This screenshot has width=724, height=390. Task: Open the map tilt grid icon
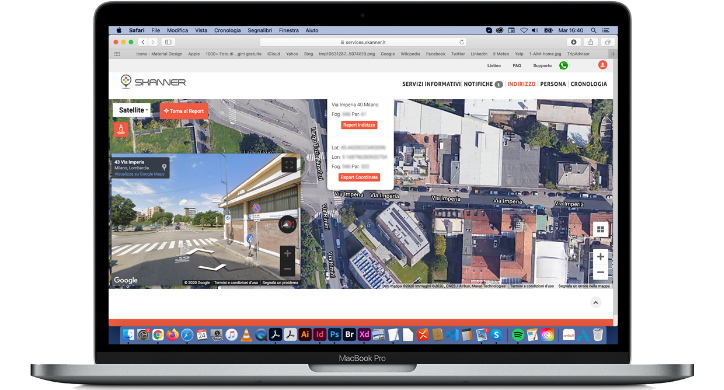(600, 229)
